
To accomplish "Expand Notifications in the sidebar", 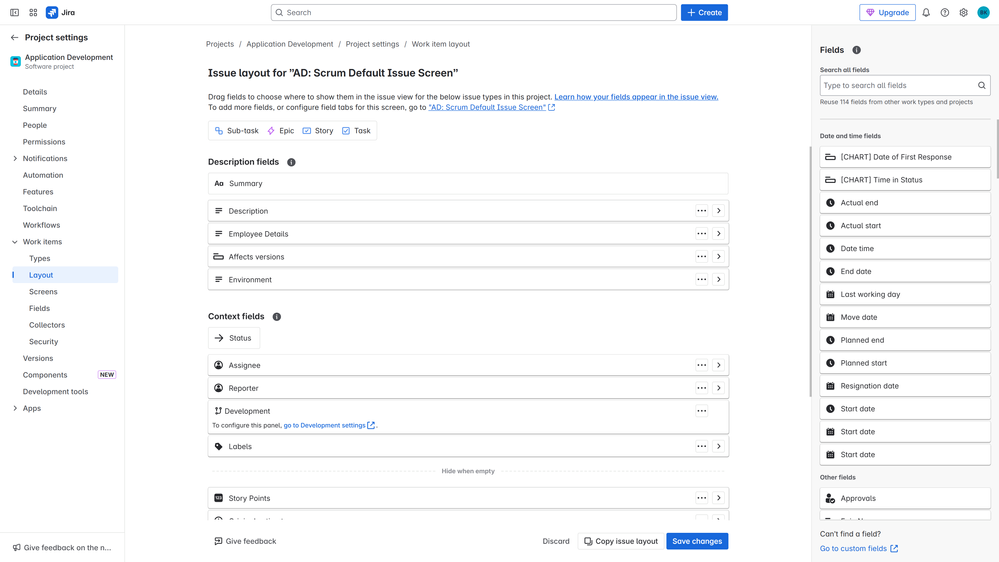I will tap(15, 159).
